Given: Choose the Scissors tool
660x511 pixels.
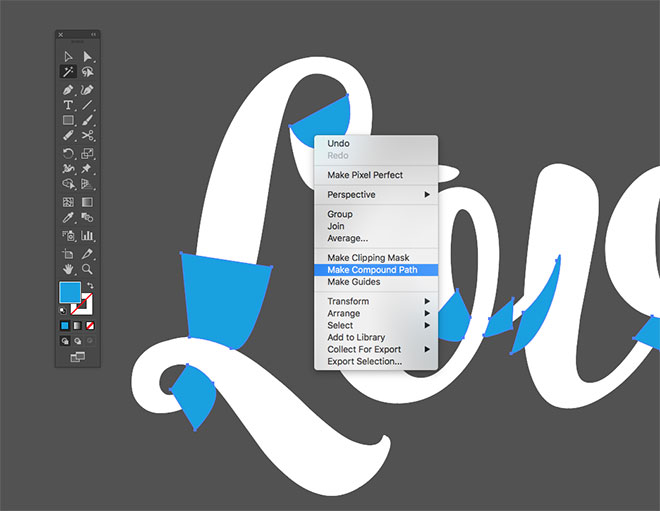Looking at the screenshot, I should coord(88,136).
